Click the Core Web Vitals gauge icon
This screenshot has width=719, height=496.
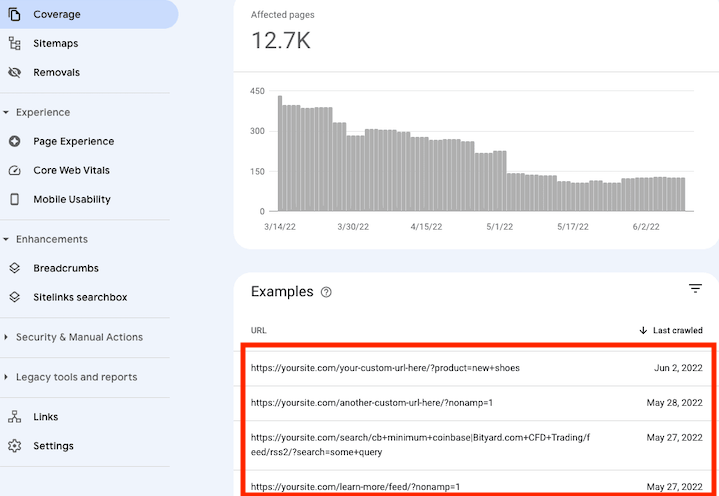tap(14, 170)
